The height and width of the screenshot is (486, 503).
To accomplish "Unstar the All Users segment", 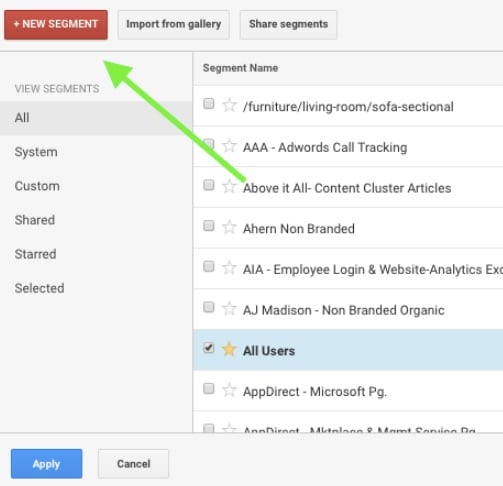I will pos(229,349).
